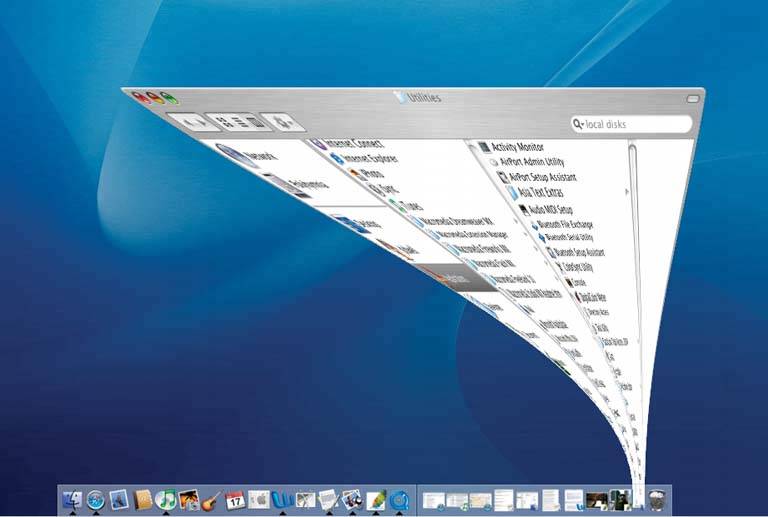Open the Action gear dropdown menu
This screenshot has height=517, width=768.
pos(283,125)
